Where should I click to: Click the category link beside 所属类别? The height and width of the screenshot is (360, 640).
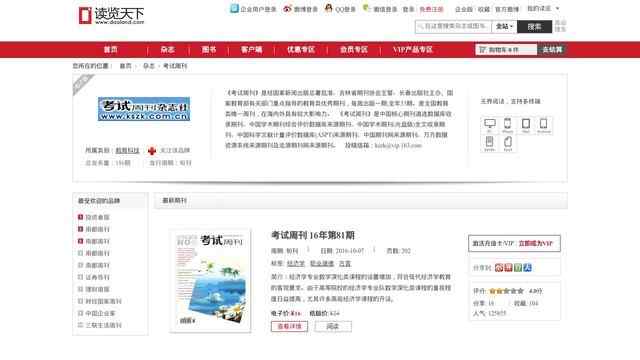pos(127,151)
